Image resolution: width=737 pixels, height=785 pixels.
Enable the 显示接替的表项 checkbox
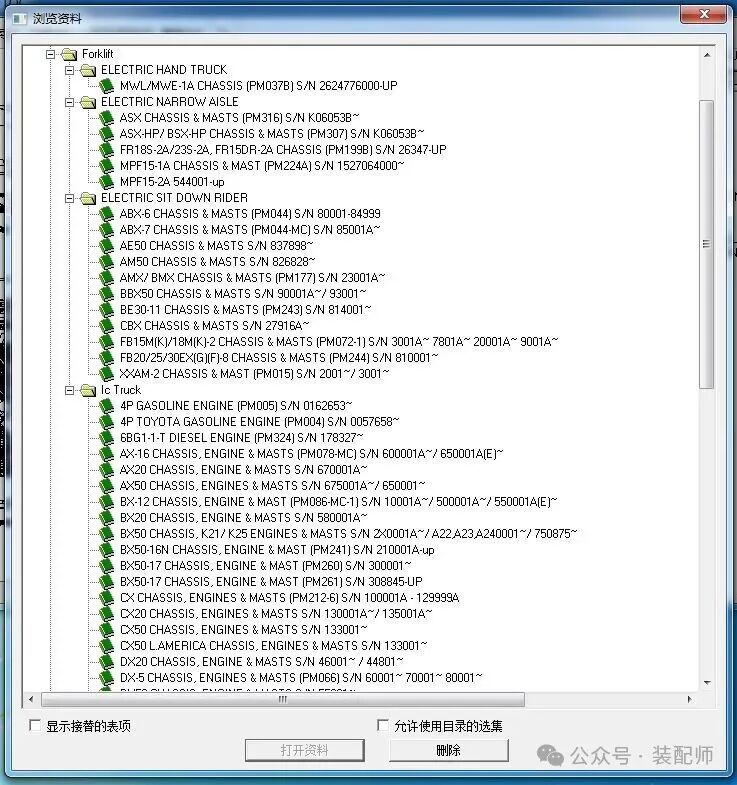click(35, 725)
